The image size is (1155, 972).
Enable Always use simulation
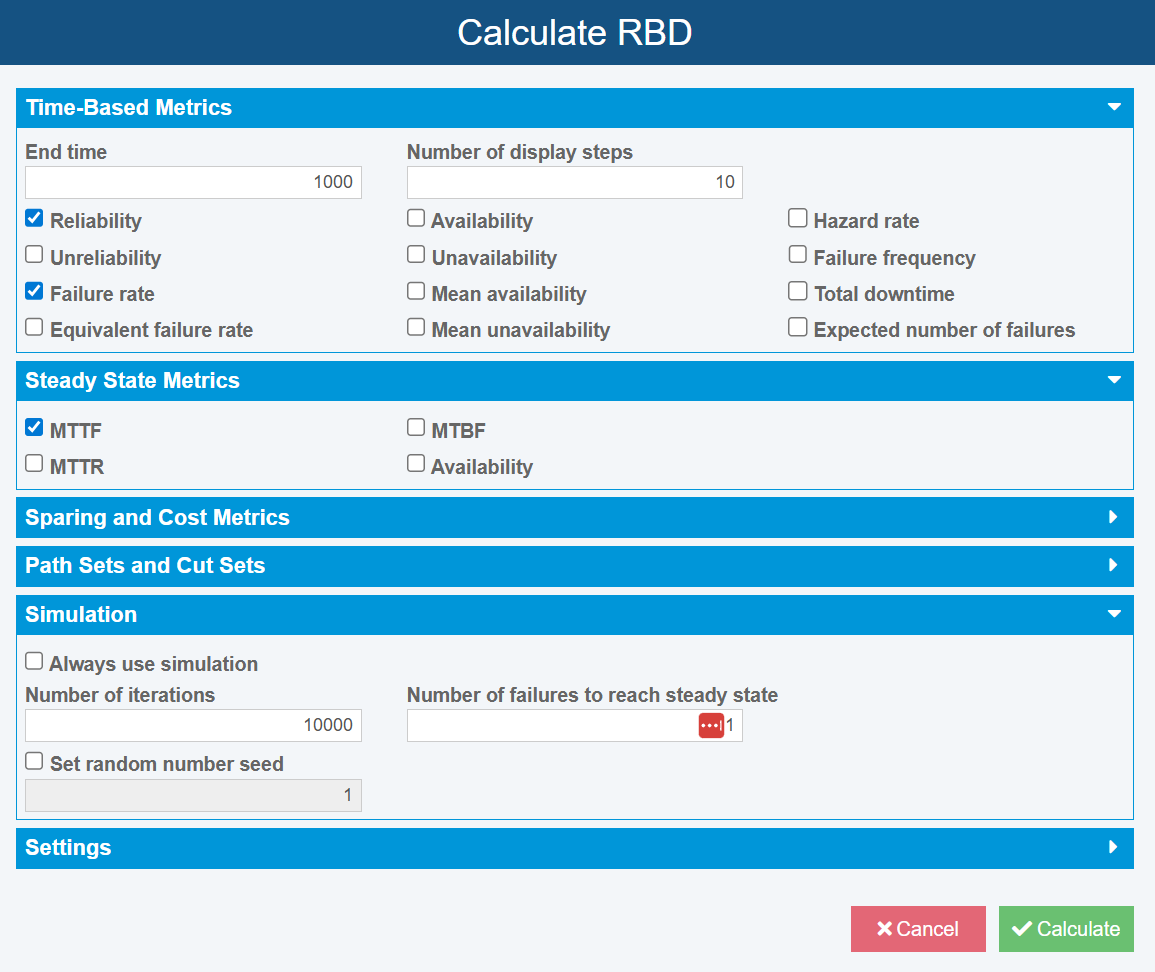pos(33,660)
